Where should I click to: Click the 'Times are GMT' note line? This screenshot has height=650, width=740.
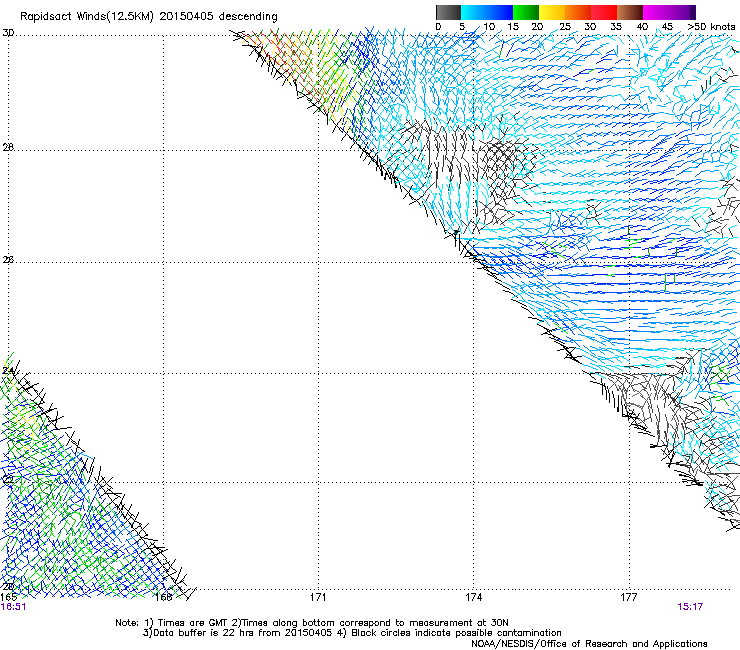(312, 623)
